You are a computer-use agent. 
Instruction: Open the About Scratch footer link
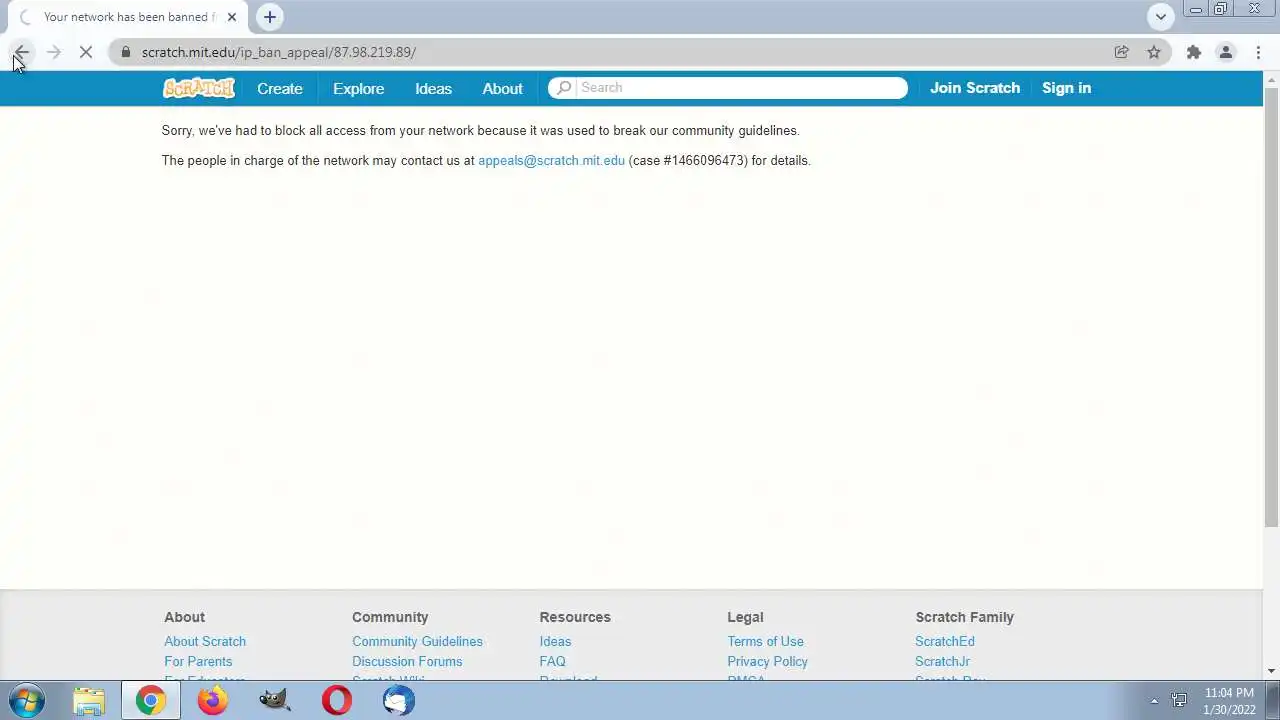tap(205, 641)
